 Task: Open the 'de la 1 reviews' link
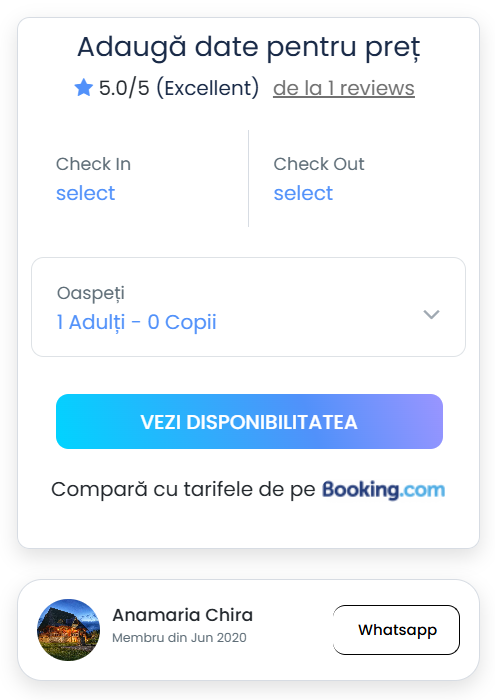[x=344, y=88]
